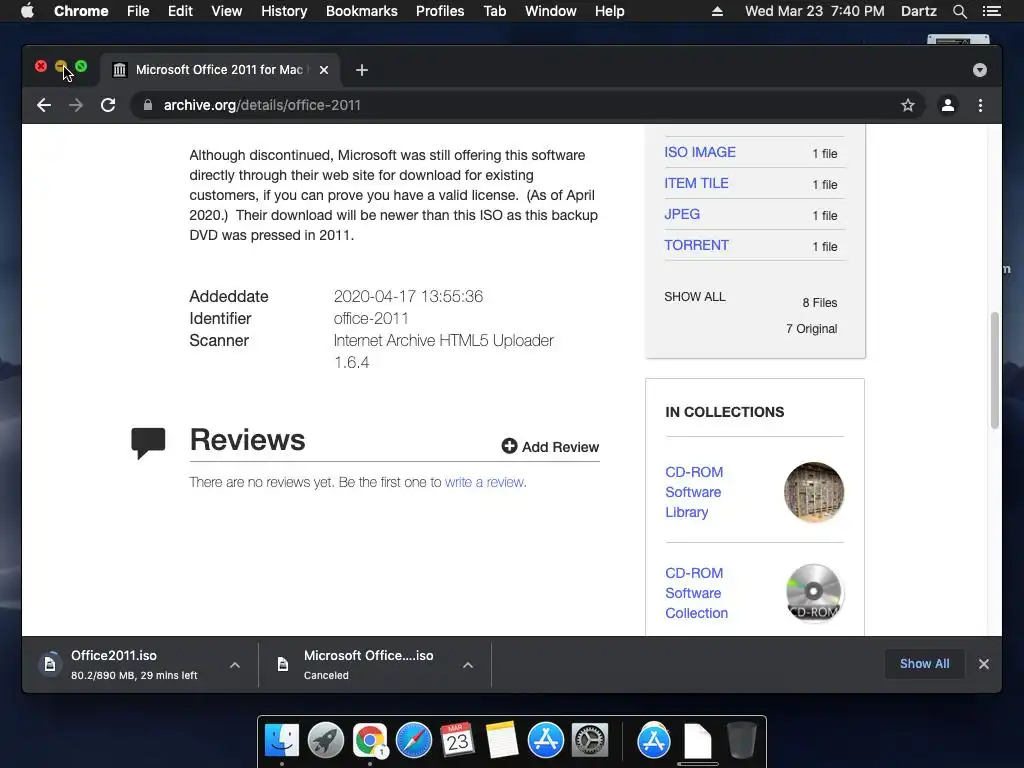Open System Preferences gear in Dock
1024x768 pixels.
click(x=590, y=740)
